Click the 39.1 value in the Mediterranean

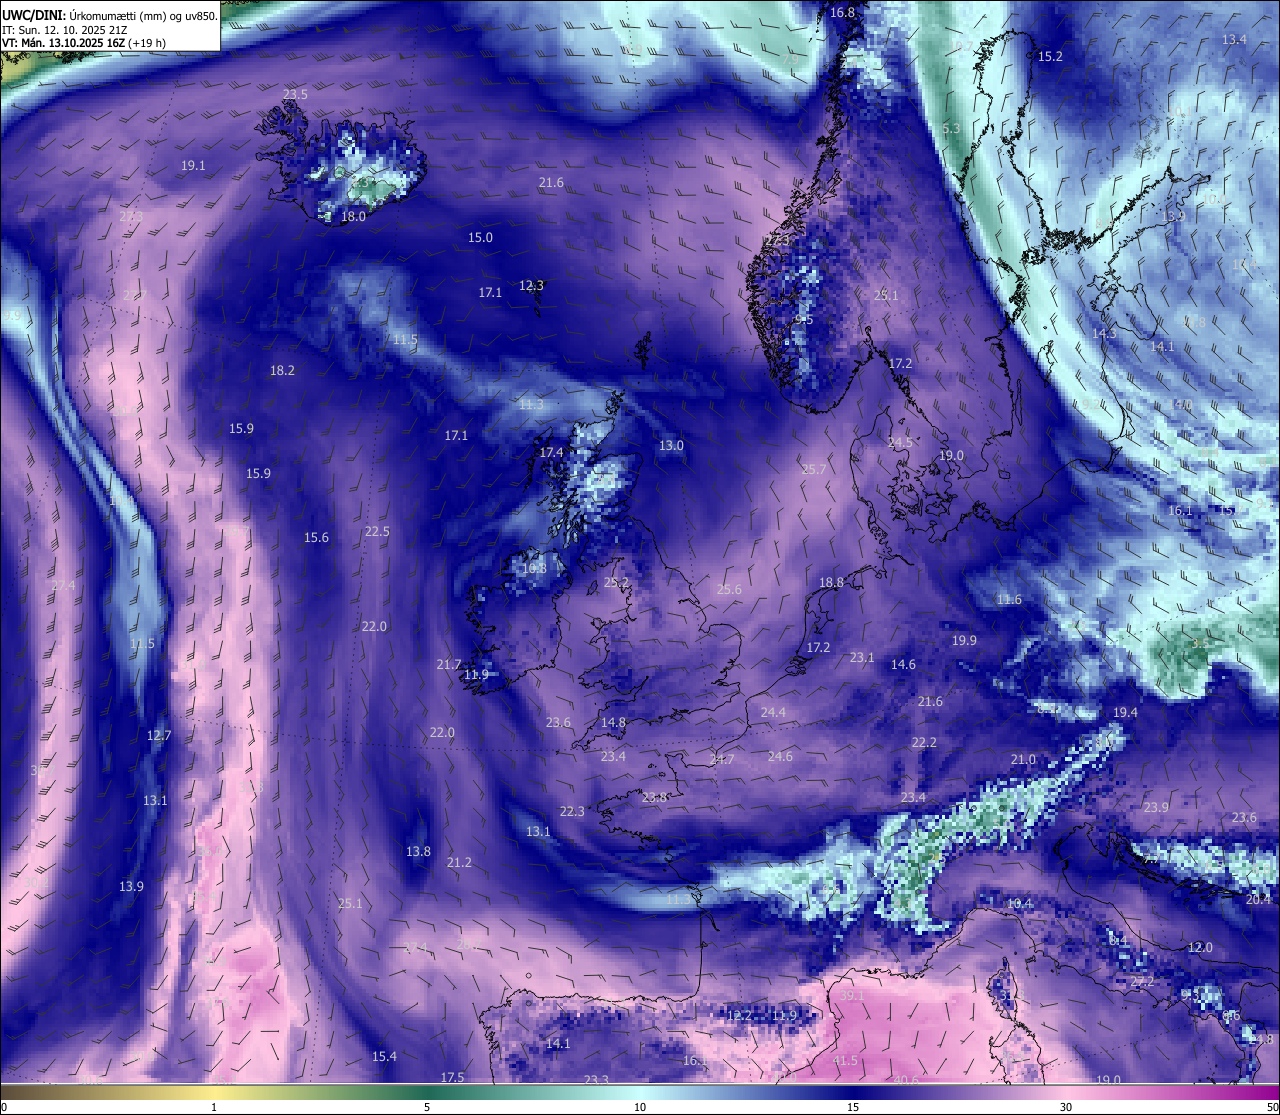tap(852, 997)
